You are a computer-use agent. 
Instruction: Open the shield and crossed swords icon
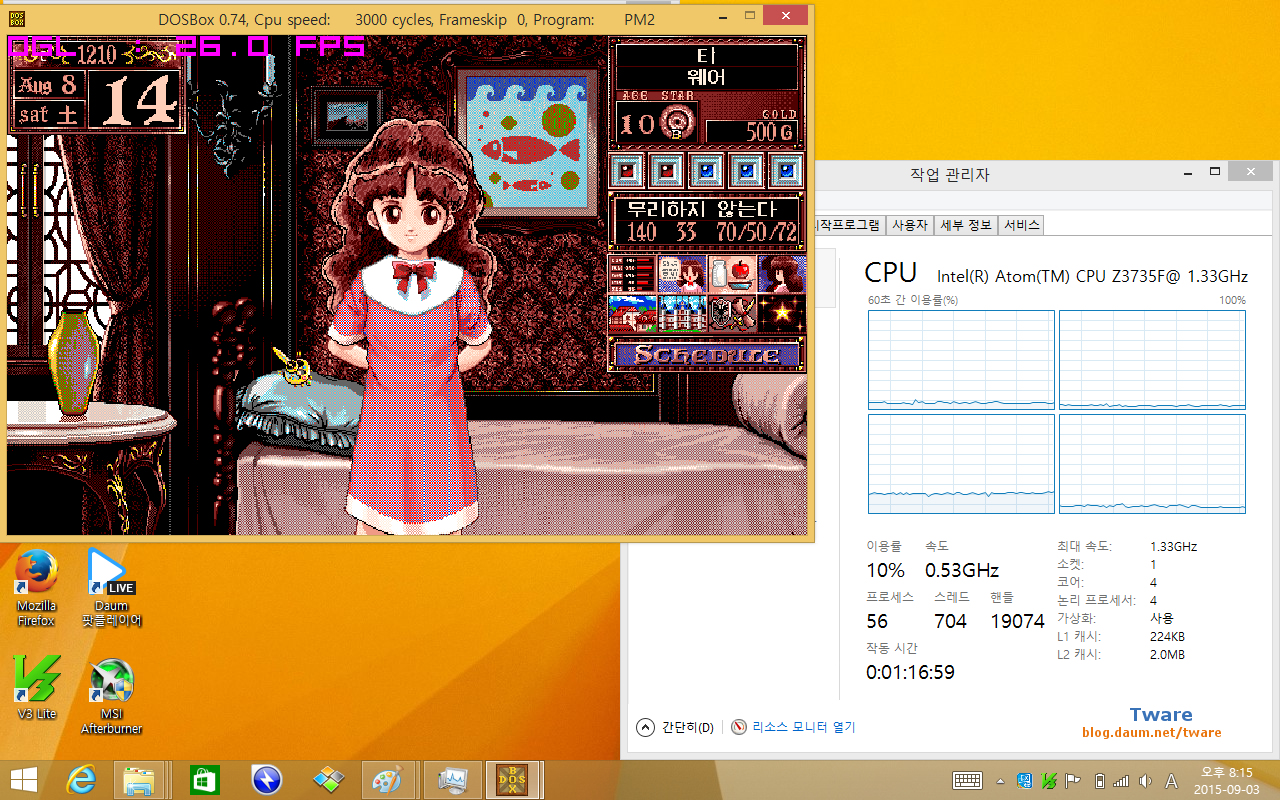coord(732,313)
